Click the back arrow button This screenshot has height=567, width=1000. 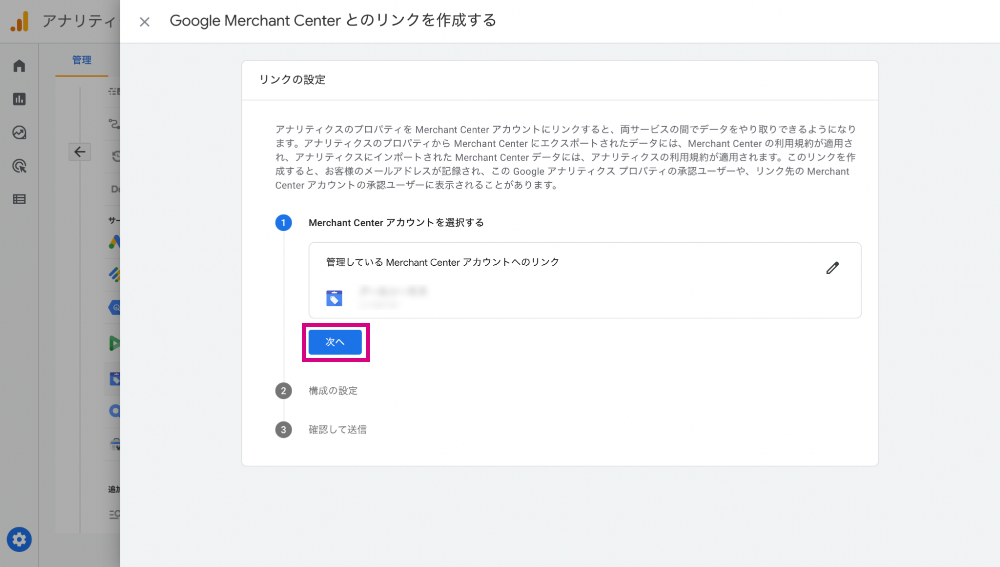coord(80,152)
